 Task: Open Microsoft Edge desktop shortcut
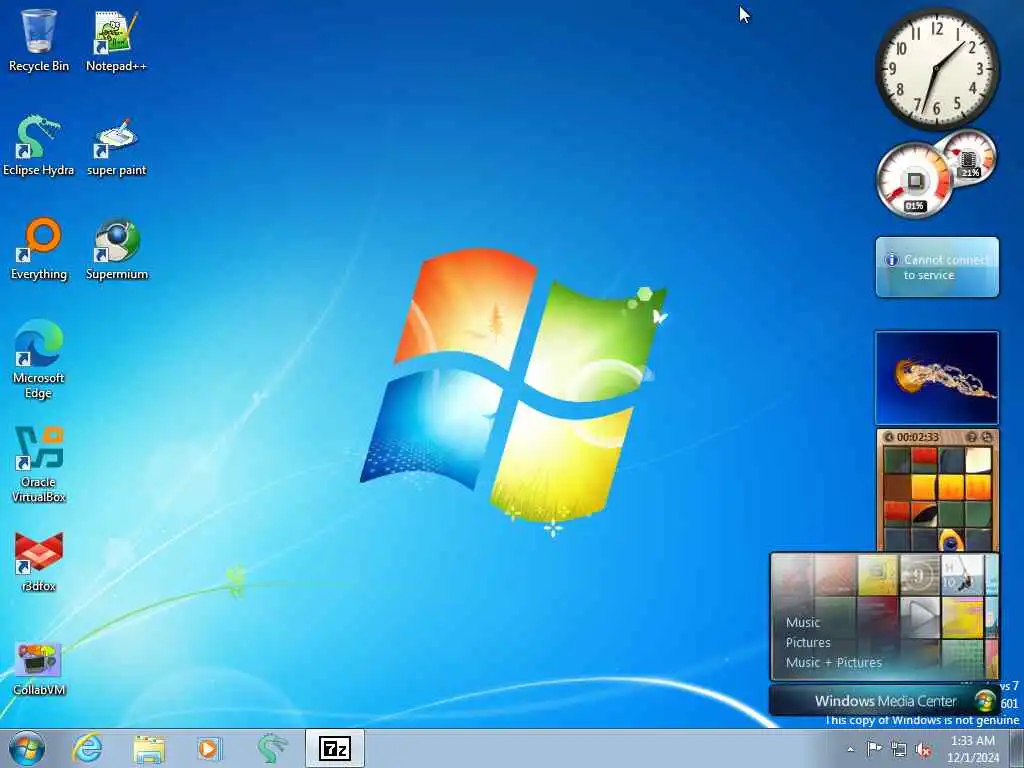tap(39, 359)
